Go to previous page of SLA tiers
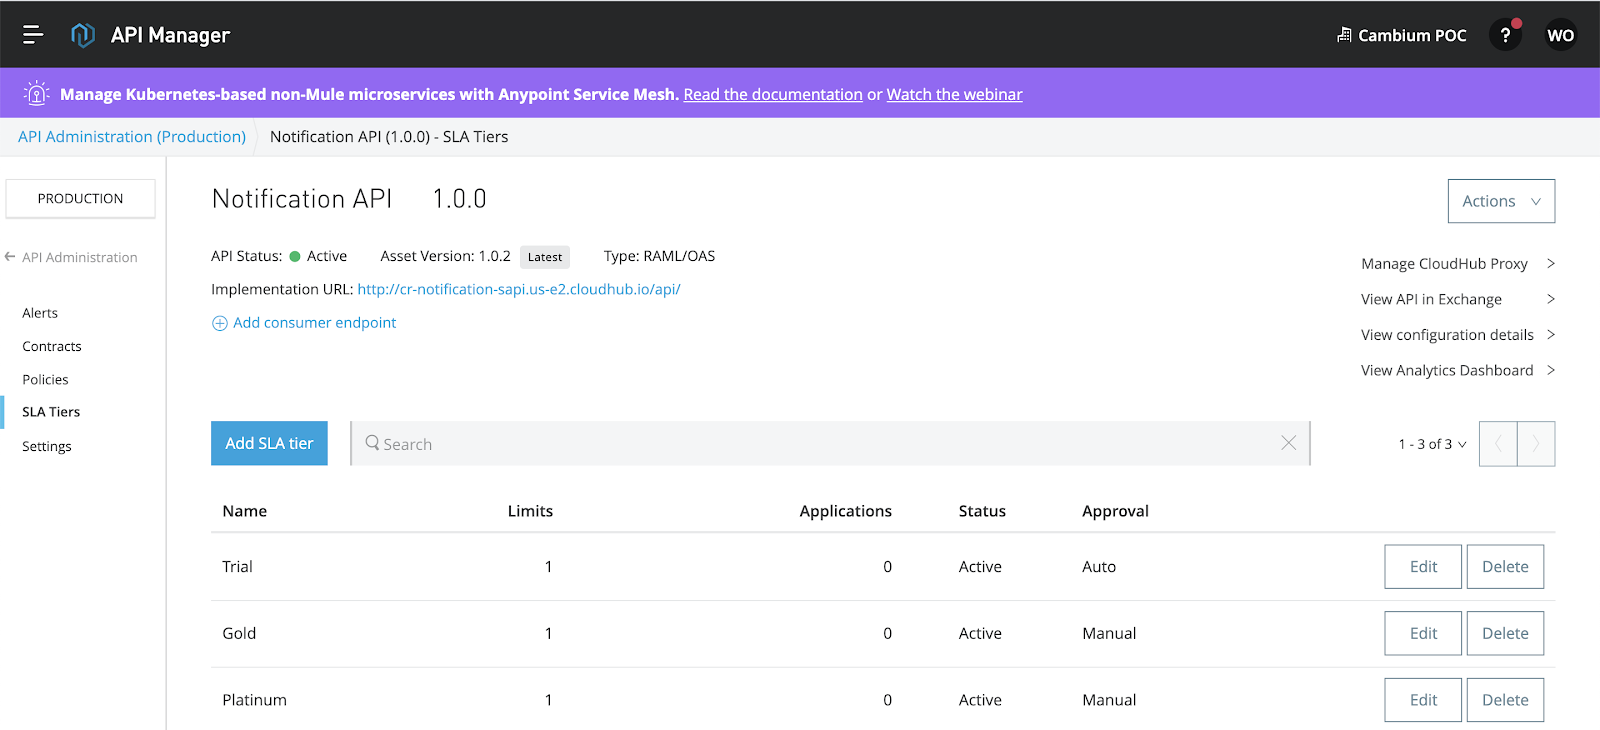 [x=1498, y=444]
